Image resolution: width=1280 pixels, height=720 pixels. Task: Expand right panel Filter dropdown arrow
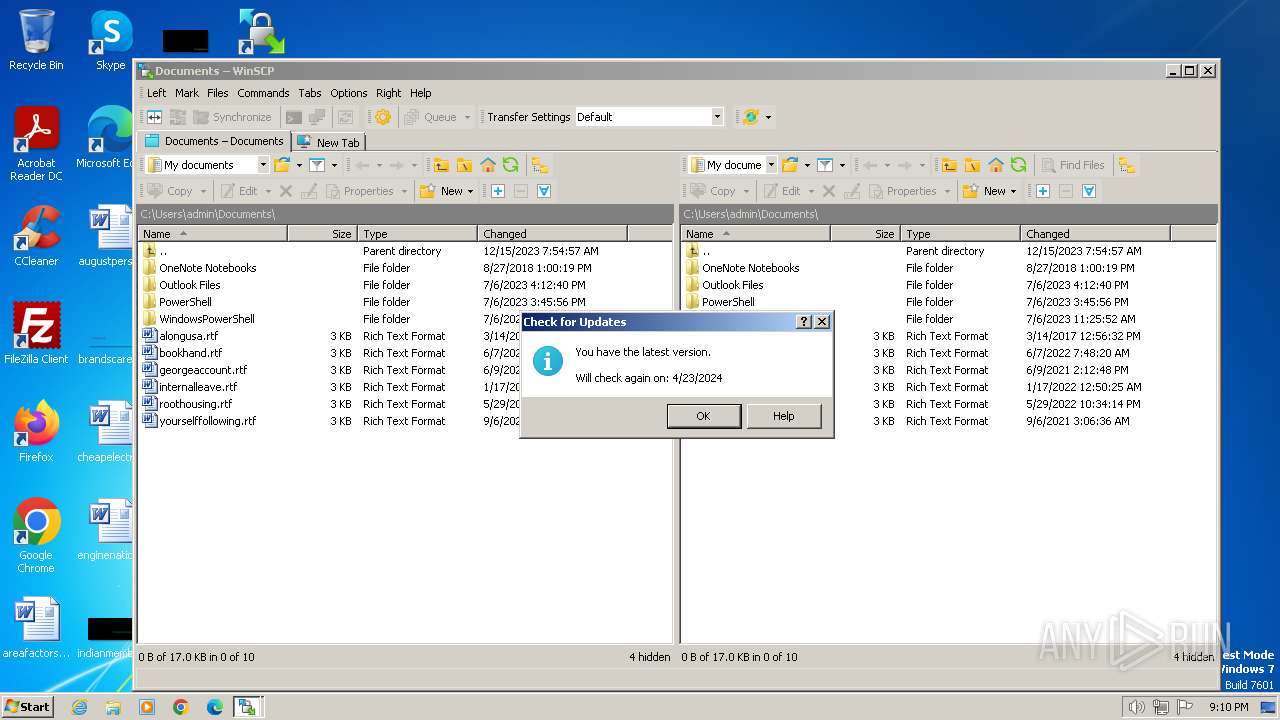pos(842,165)
